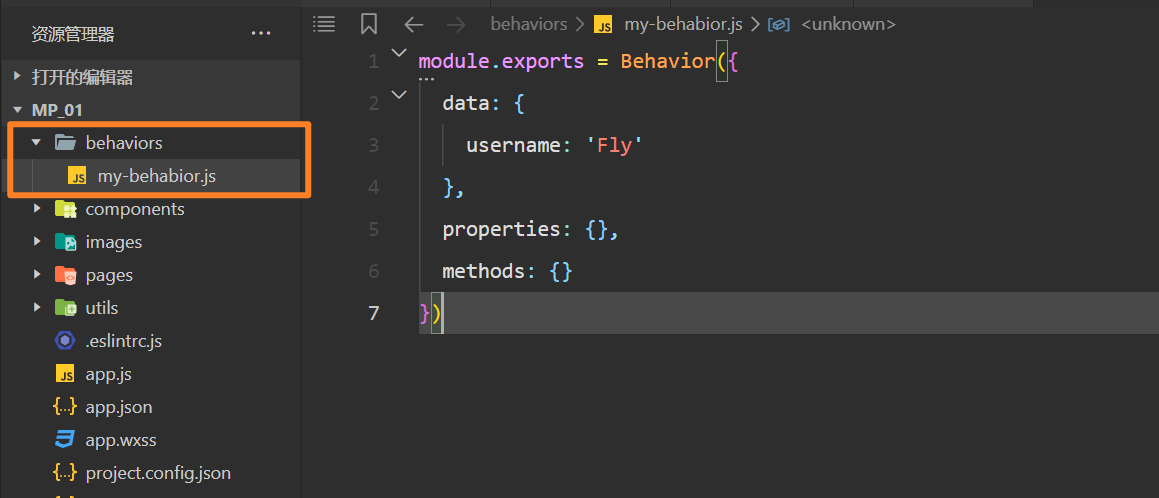
Task: Click the outline list icon in editor toolbar
Action: click(x=324, y=24)
